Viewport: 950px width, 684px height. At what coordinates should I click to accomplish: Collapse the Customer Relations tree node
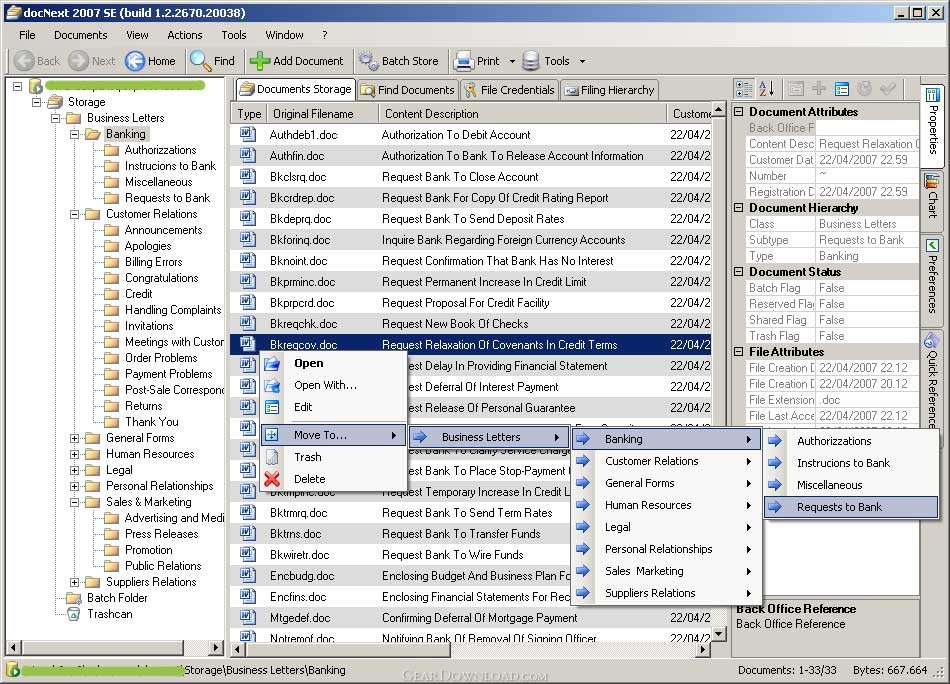74,214
